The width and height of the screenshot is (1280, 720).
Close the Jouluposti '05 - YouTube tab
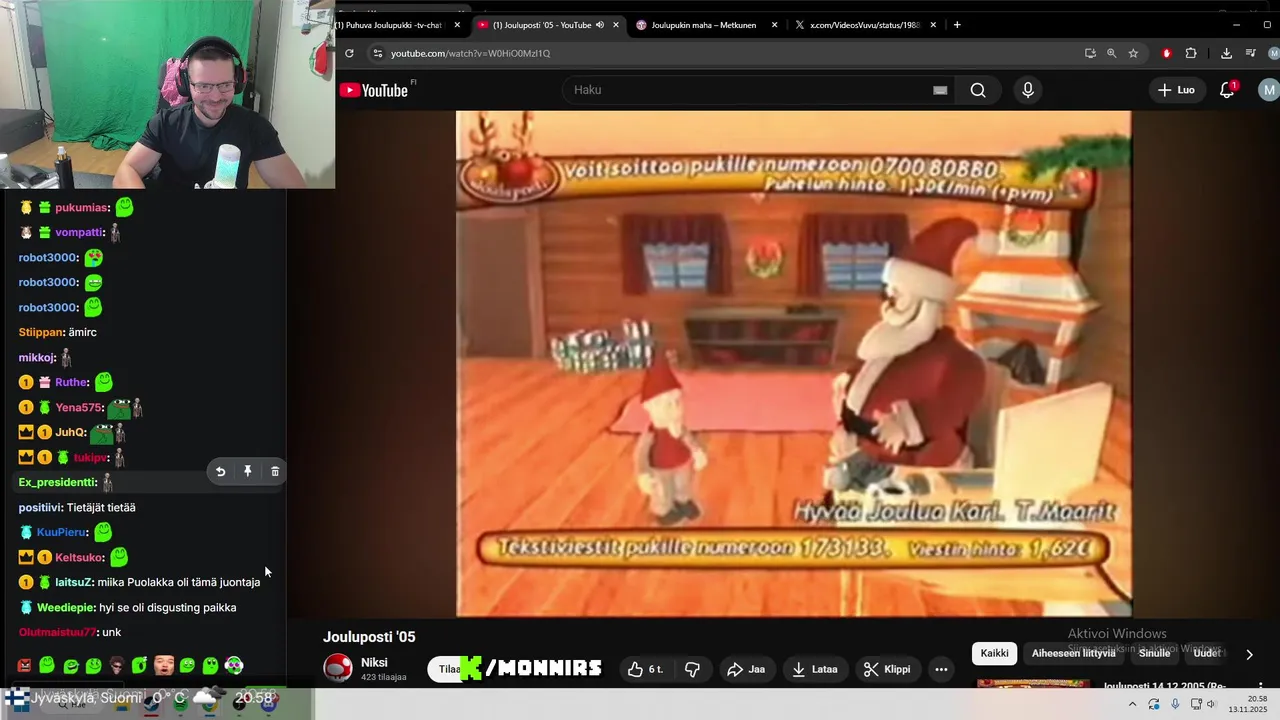(616, 25)
